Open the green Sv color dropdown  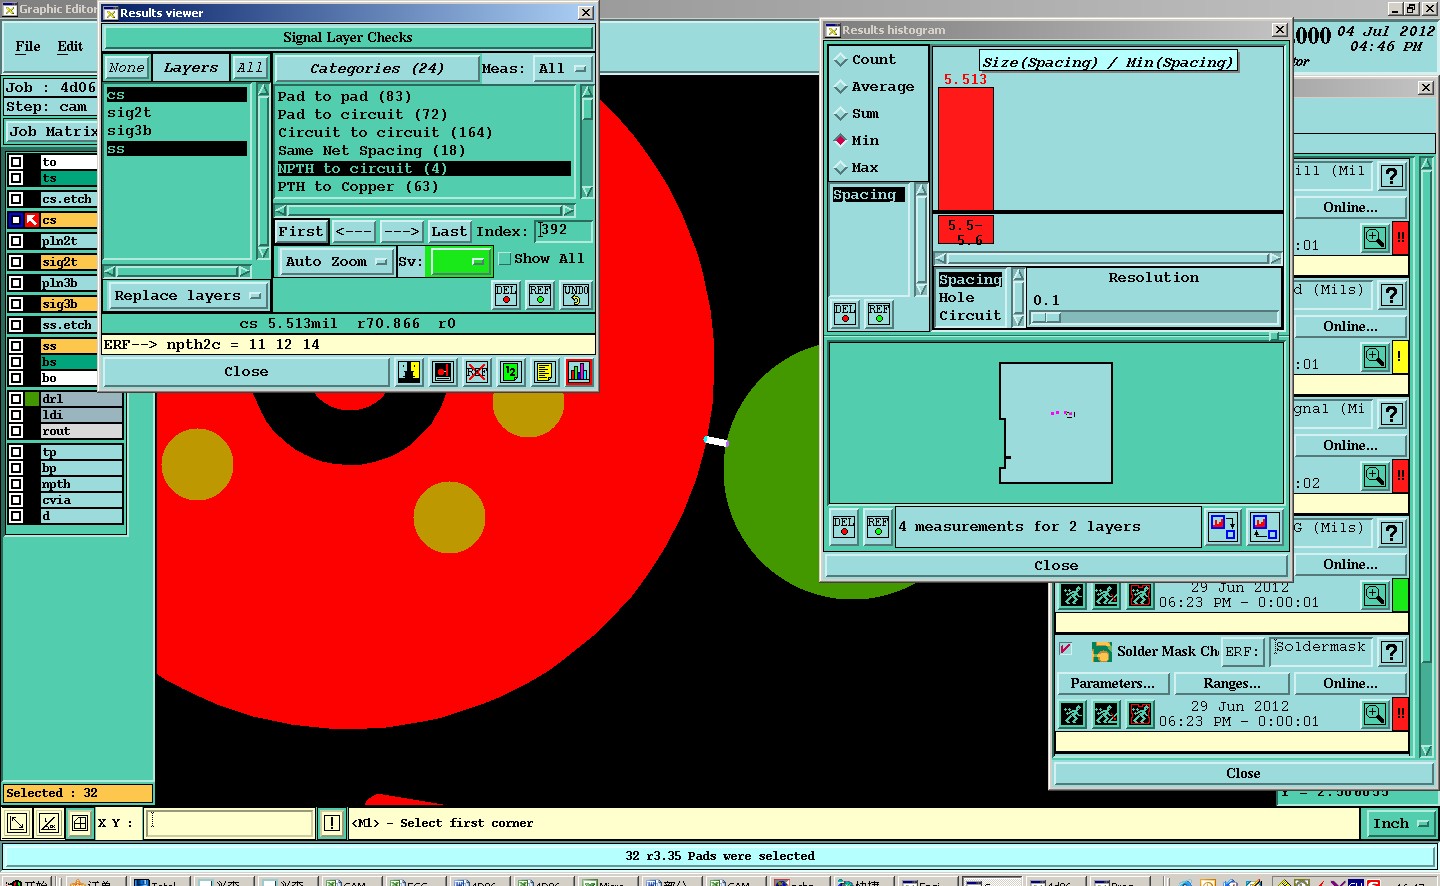pyautogui.click(x=461, y=262)
